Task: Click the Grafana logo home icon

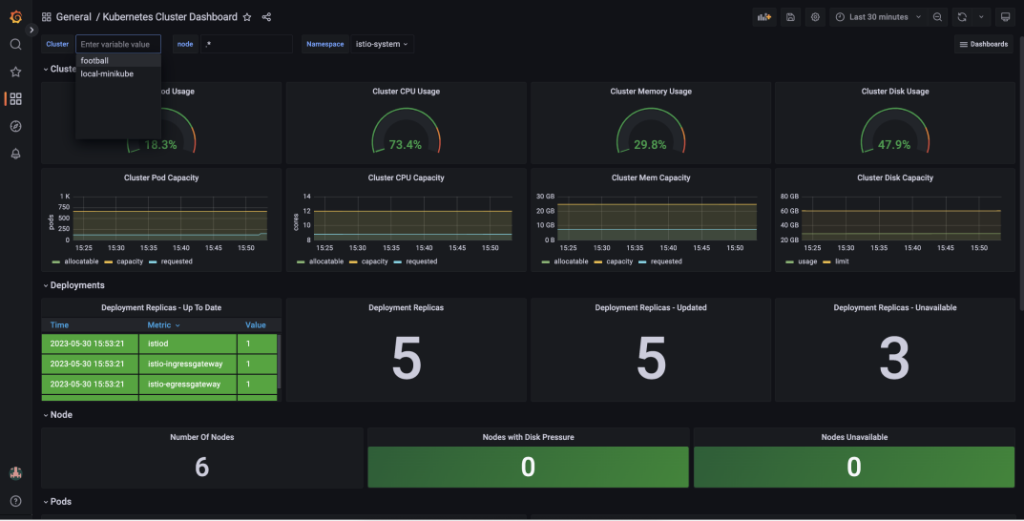Action: [15, 16]
